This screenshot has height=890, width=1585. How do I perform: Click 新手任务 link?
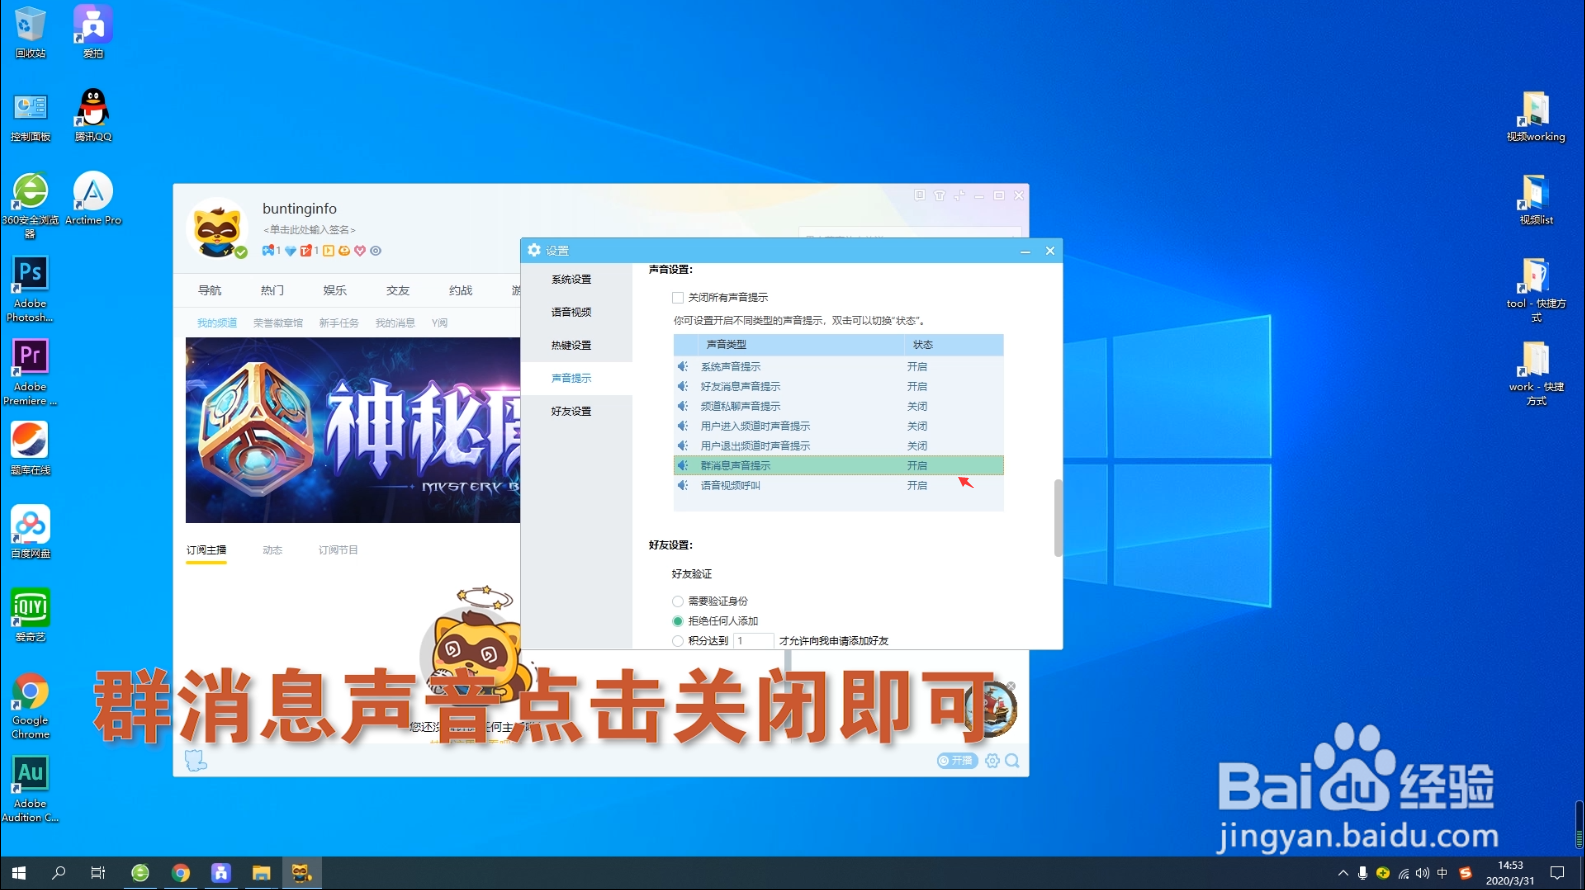pos(339,323)
